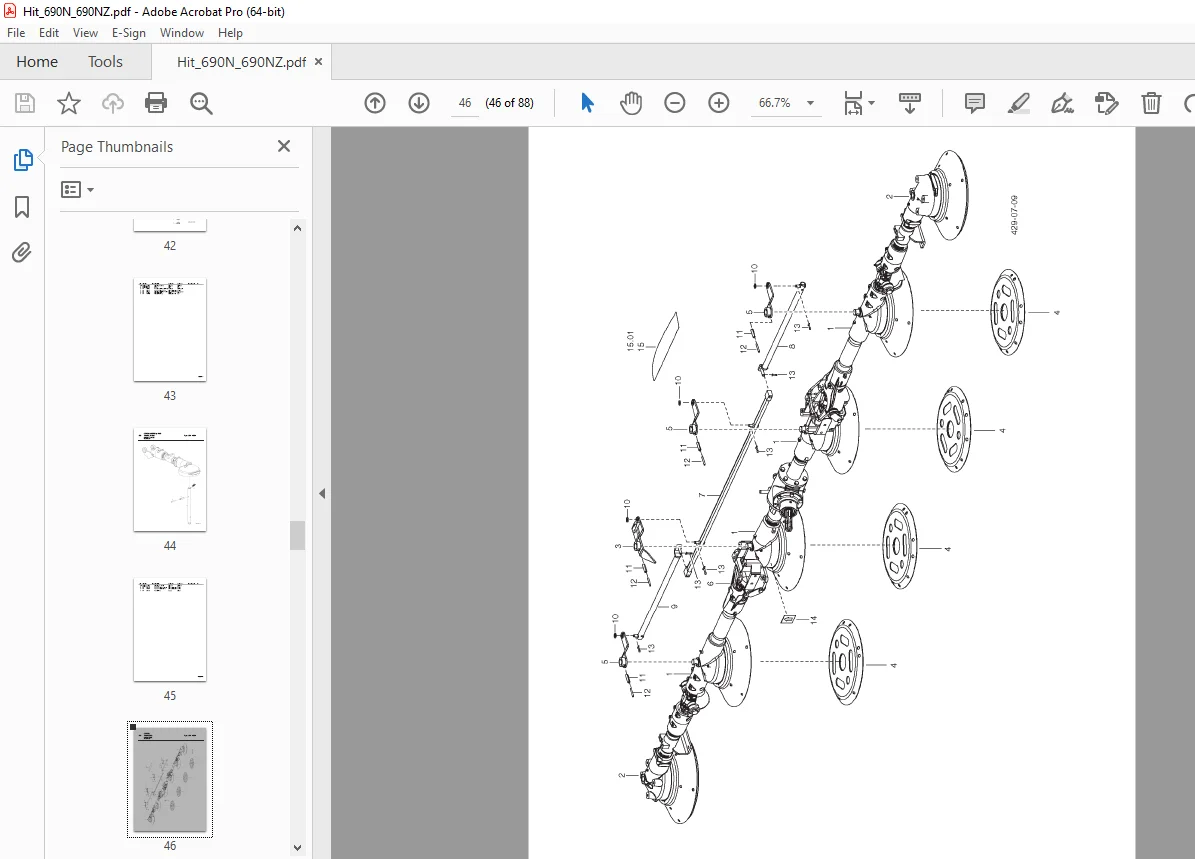Activate the Hand pan tool
This screenshot has height=859, width=1195.
point(631,103)
